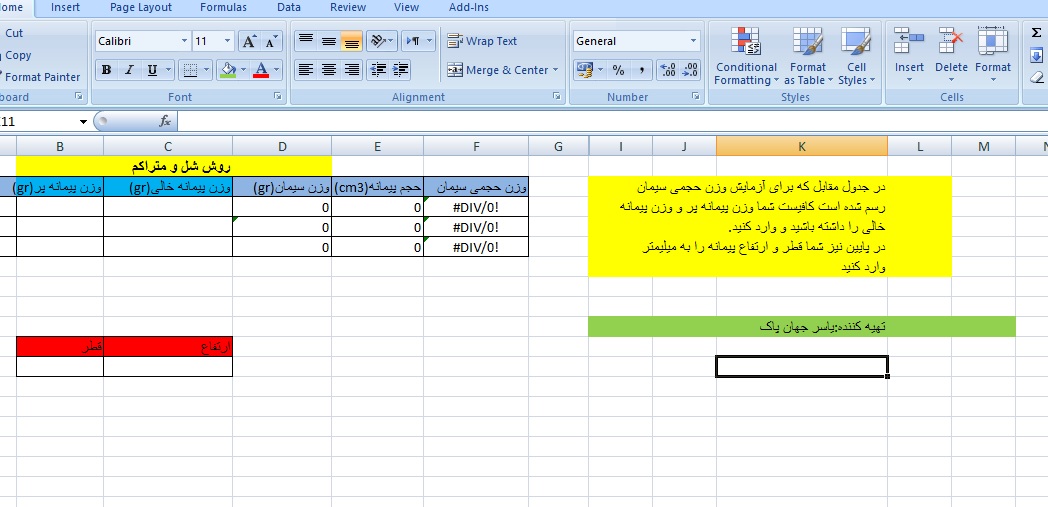
Task: Toggle Bottom Align for cells
Action: pos(351,41)
